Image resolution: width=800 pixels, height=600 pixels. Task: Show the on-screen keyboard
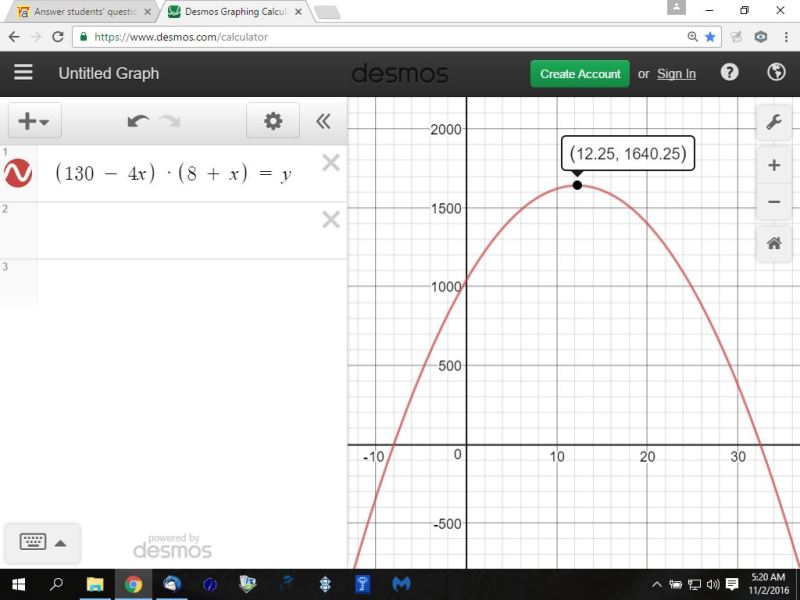coord(33,541)
